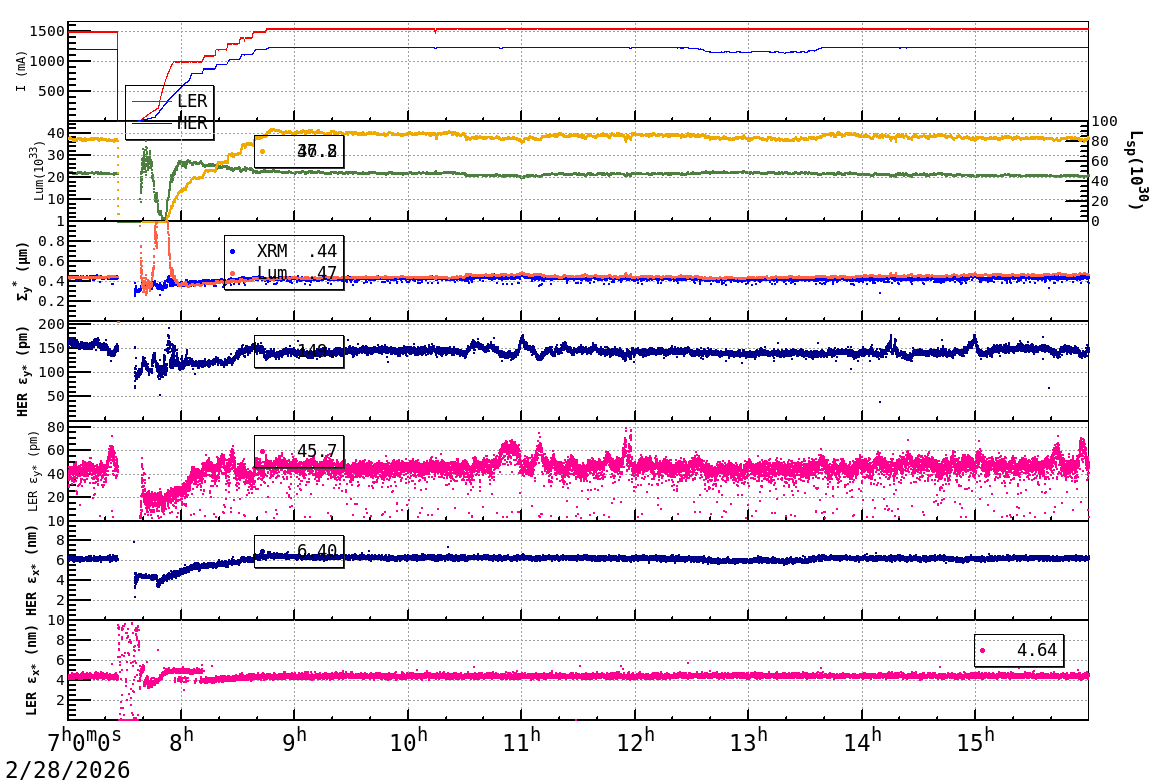Select the "HER εy* (pm)" axis label
This screenshot has width=1160, height=782.
pyautogui.click(x=22, y=371)
